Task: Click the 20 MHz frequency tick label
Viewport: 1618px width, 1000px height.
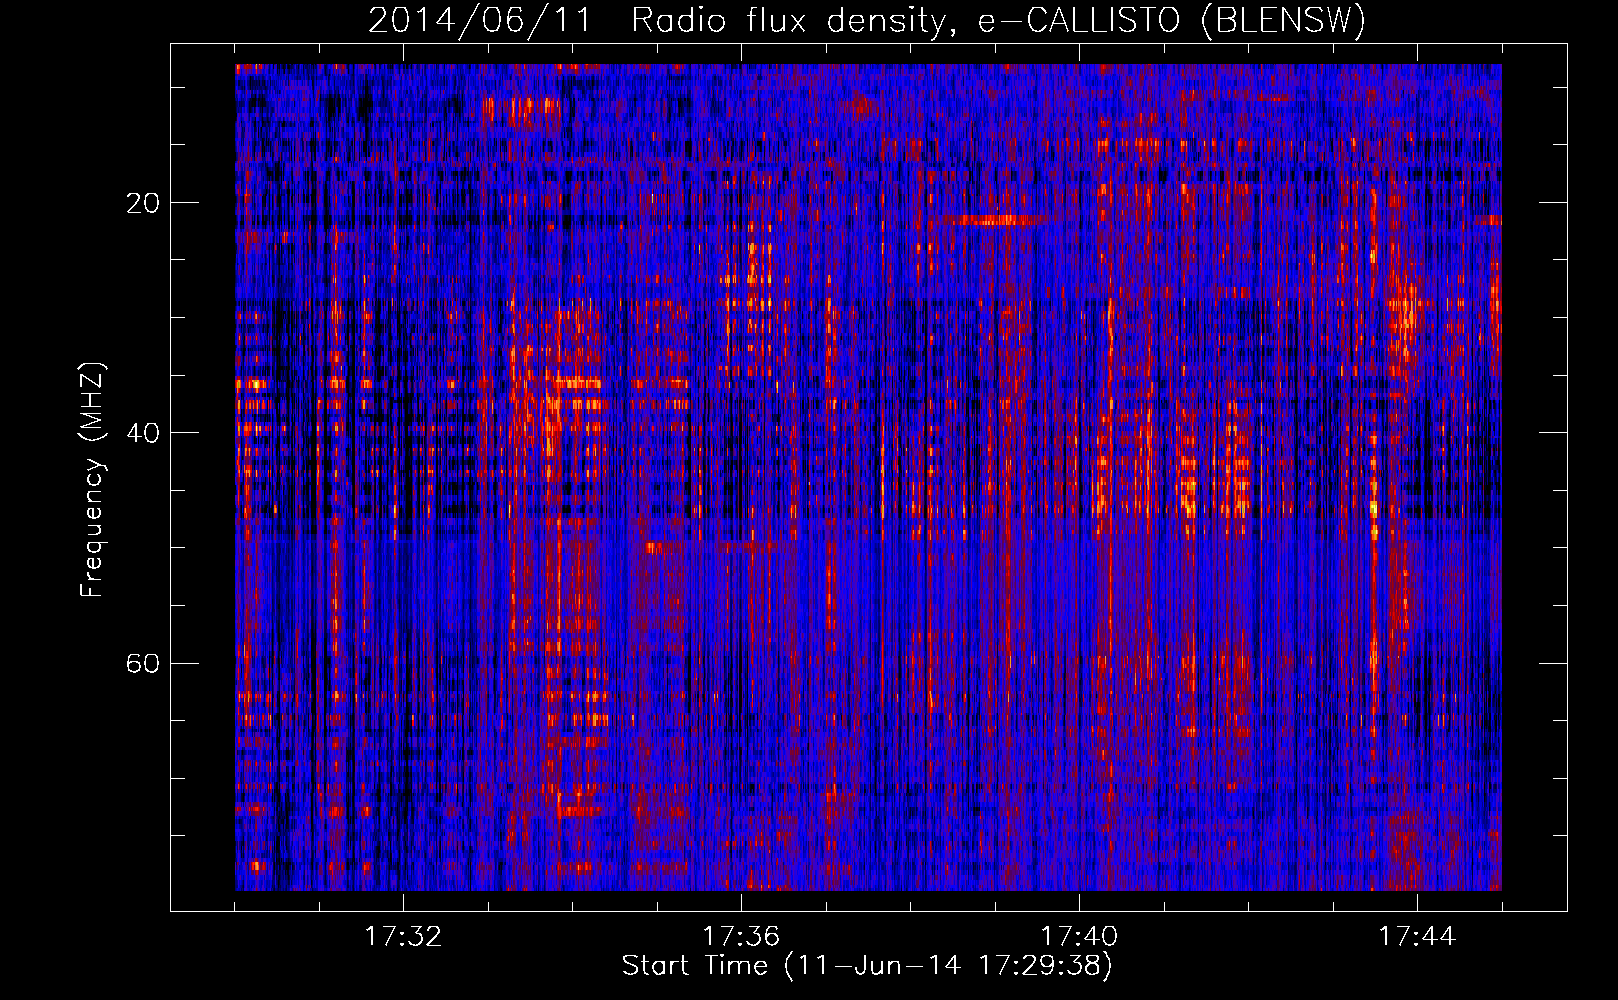Action: pos(143,203)
